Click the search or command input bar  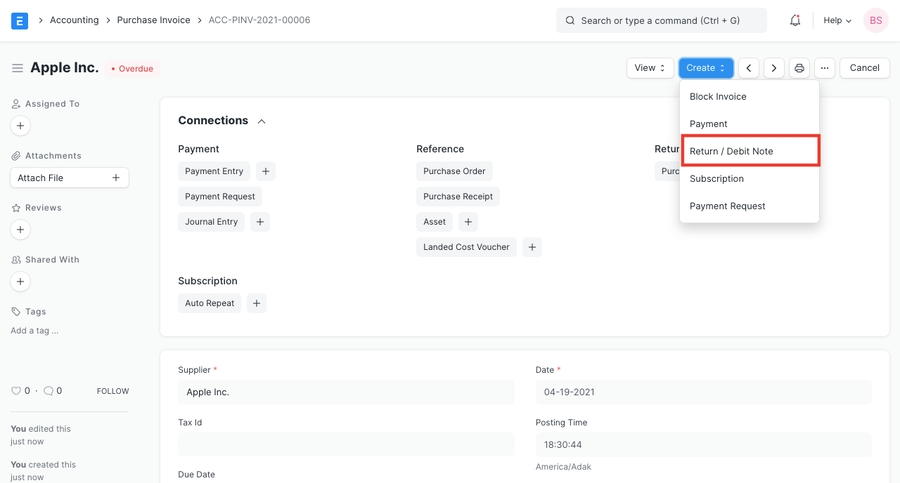[661, 20]
